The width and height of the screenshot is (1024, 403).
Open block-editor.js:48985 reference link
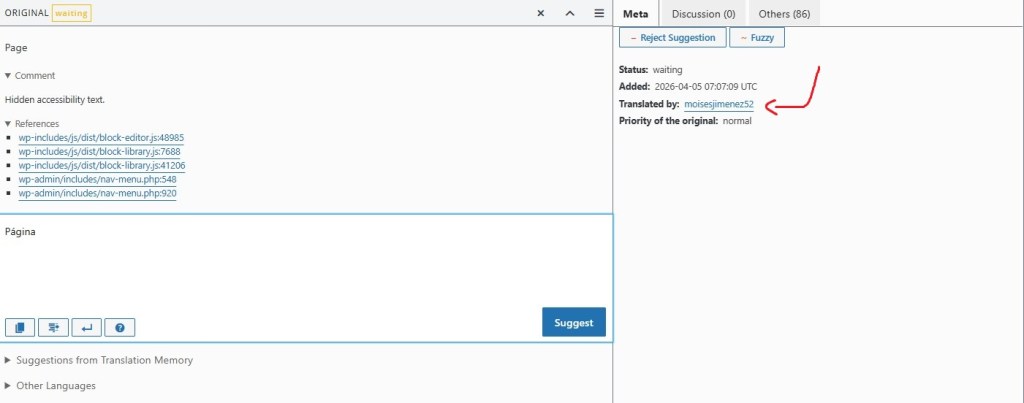[x=101, y=138]
